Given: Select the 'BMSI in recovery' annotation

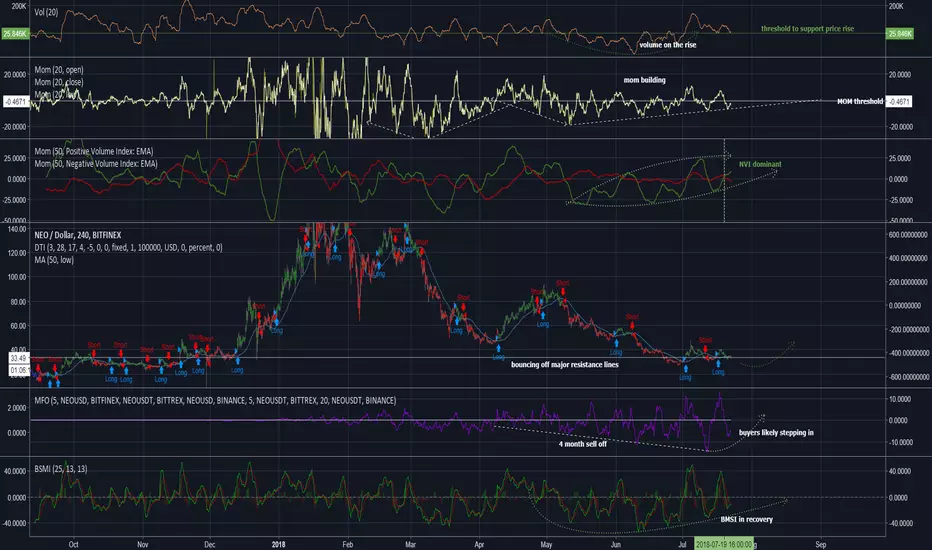Looking at the screenshot, I should pyautogui.click(x=747, y=519).
